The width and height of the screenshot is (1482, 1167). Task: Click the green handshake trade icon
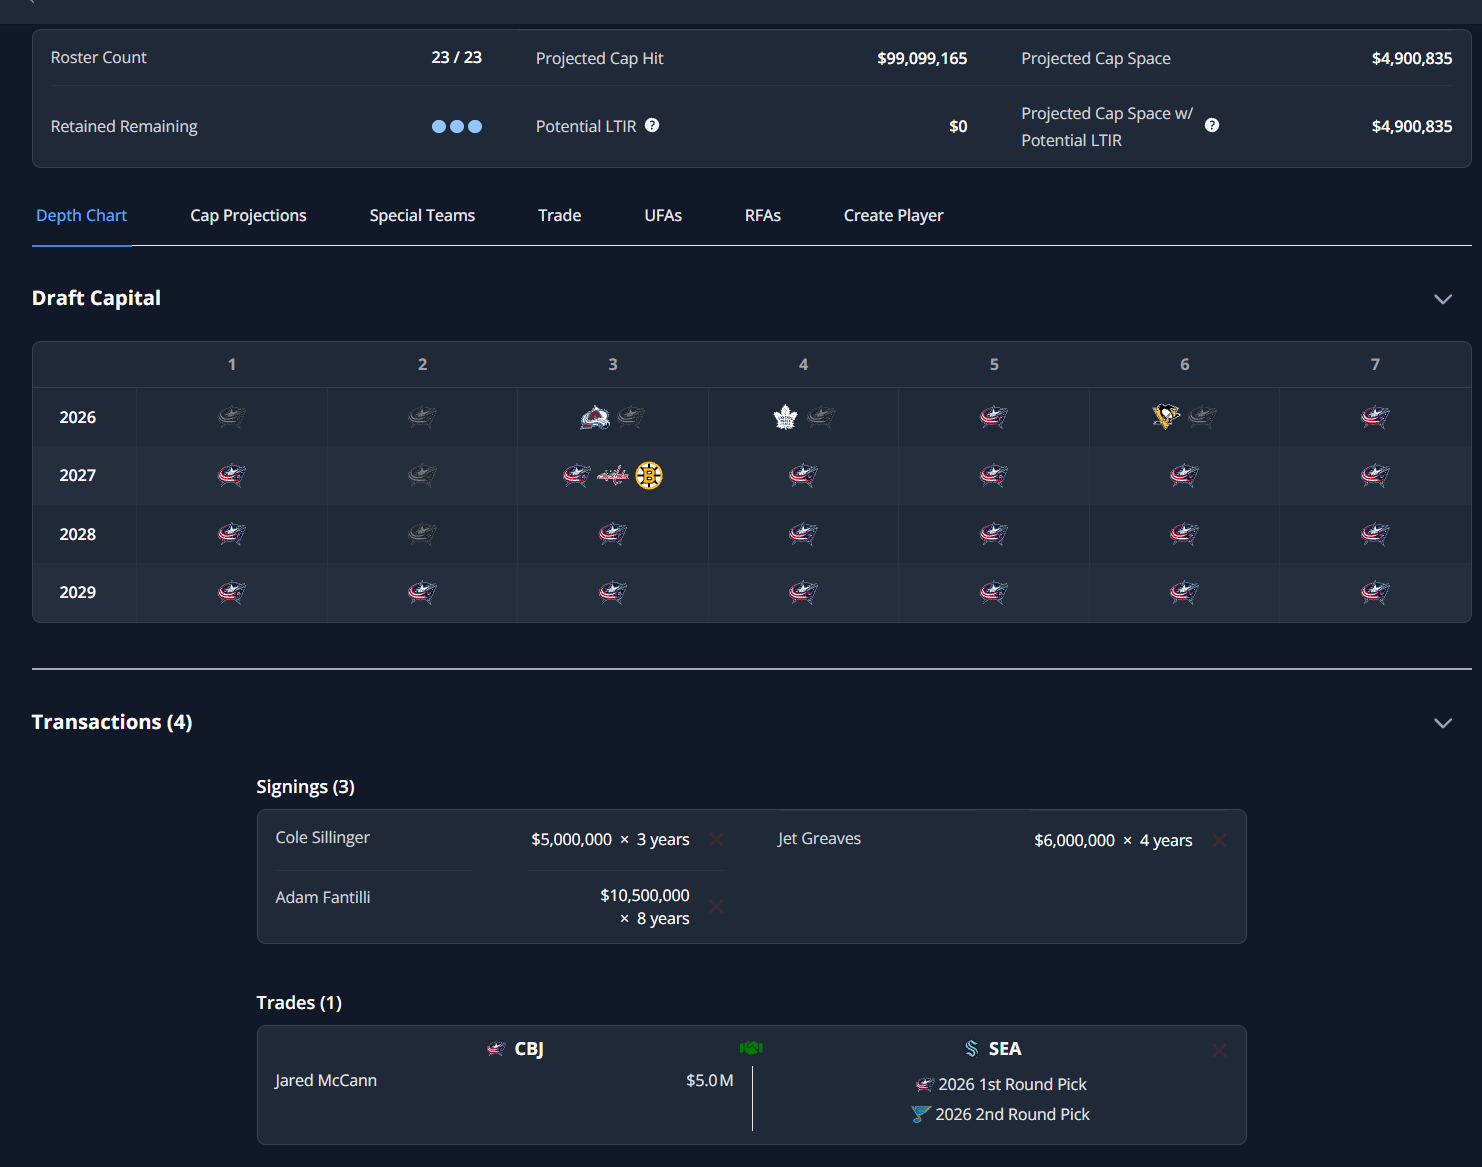pyautogui.click(x=751, y=1048)
